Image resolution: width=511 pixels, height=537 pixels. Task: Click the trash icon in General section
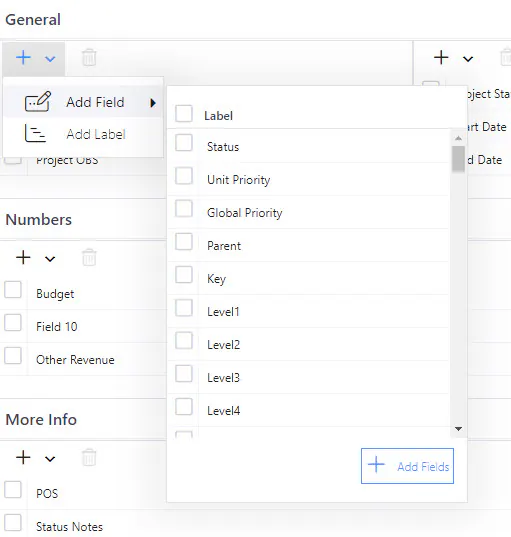coord(89,58)
